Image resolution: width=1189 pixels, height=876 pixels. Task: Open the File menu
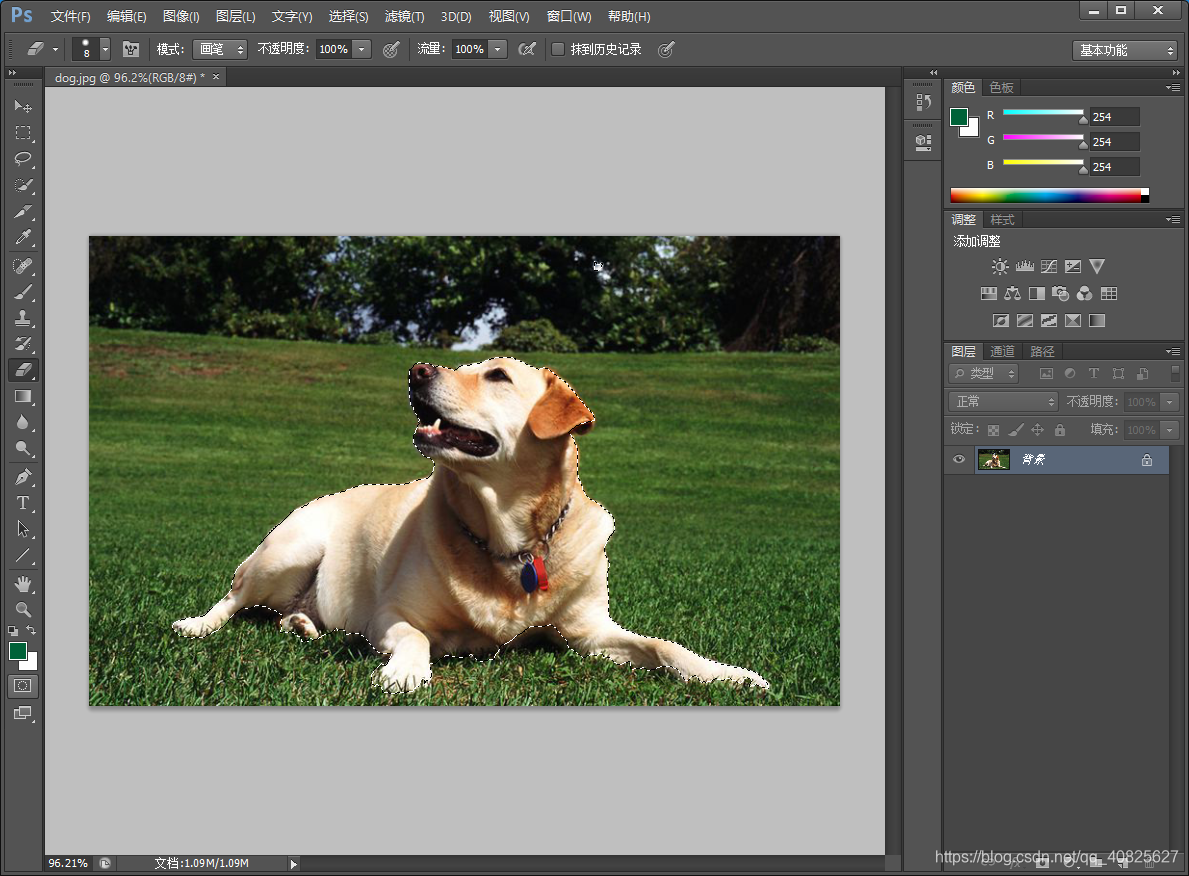tap(71, 17)
